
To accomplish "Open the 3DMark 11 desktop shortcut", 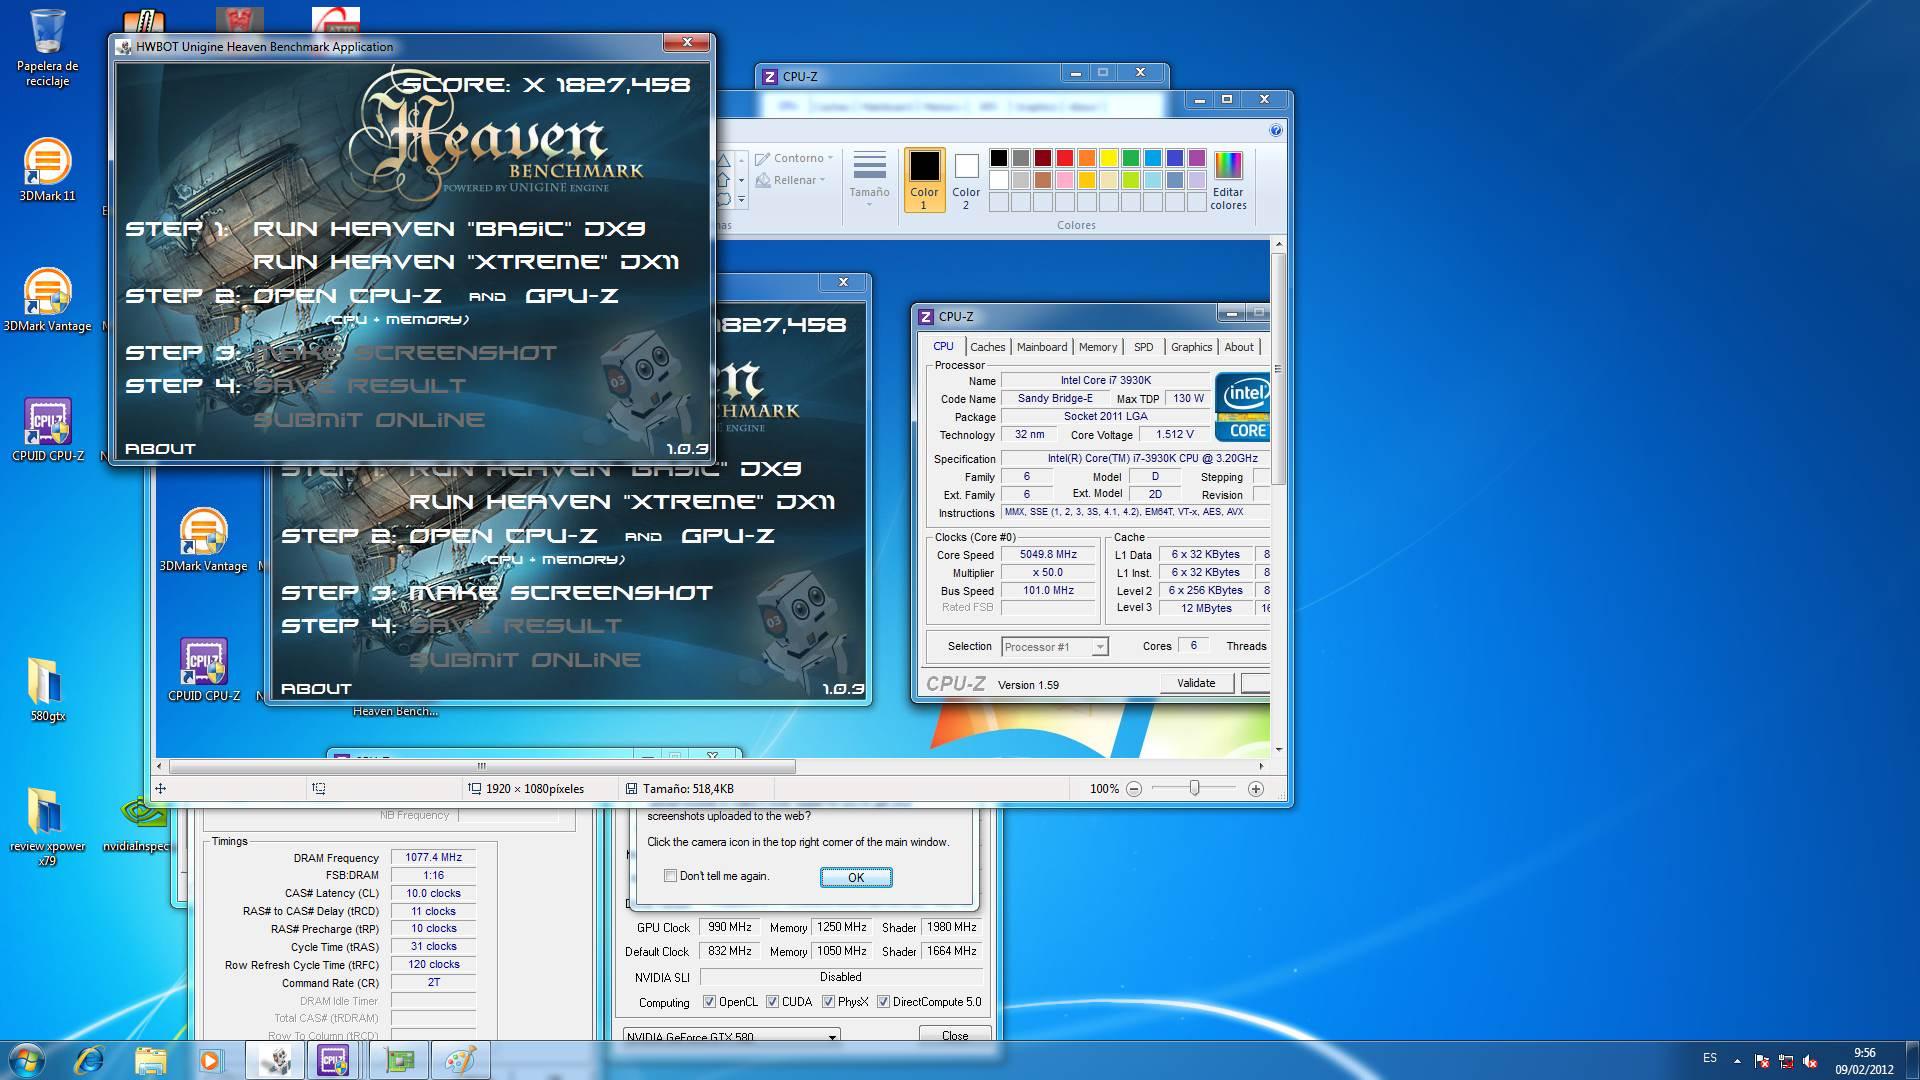I will 47,170.
